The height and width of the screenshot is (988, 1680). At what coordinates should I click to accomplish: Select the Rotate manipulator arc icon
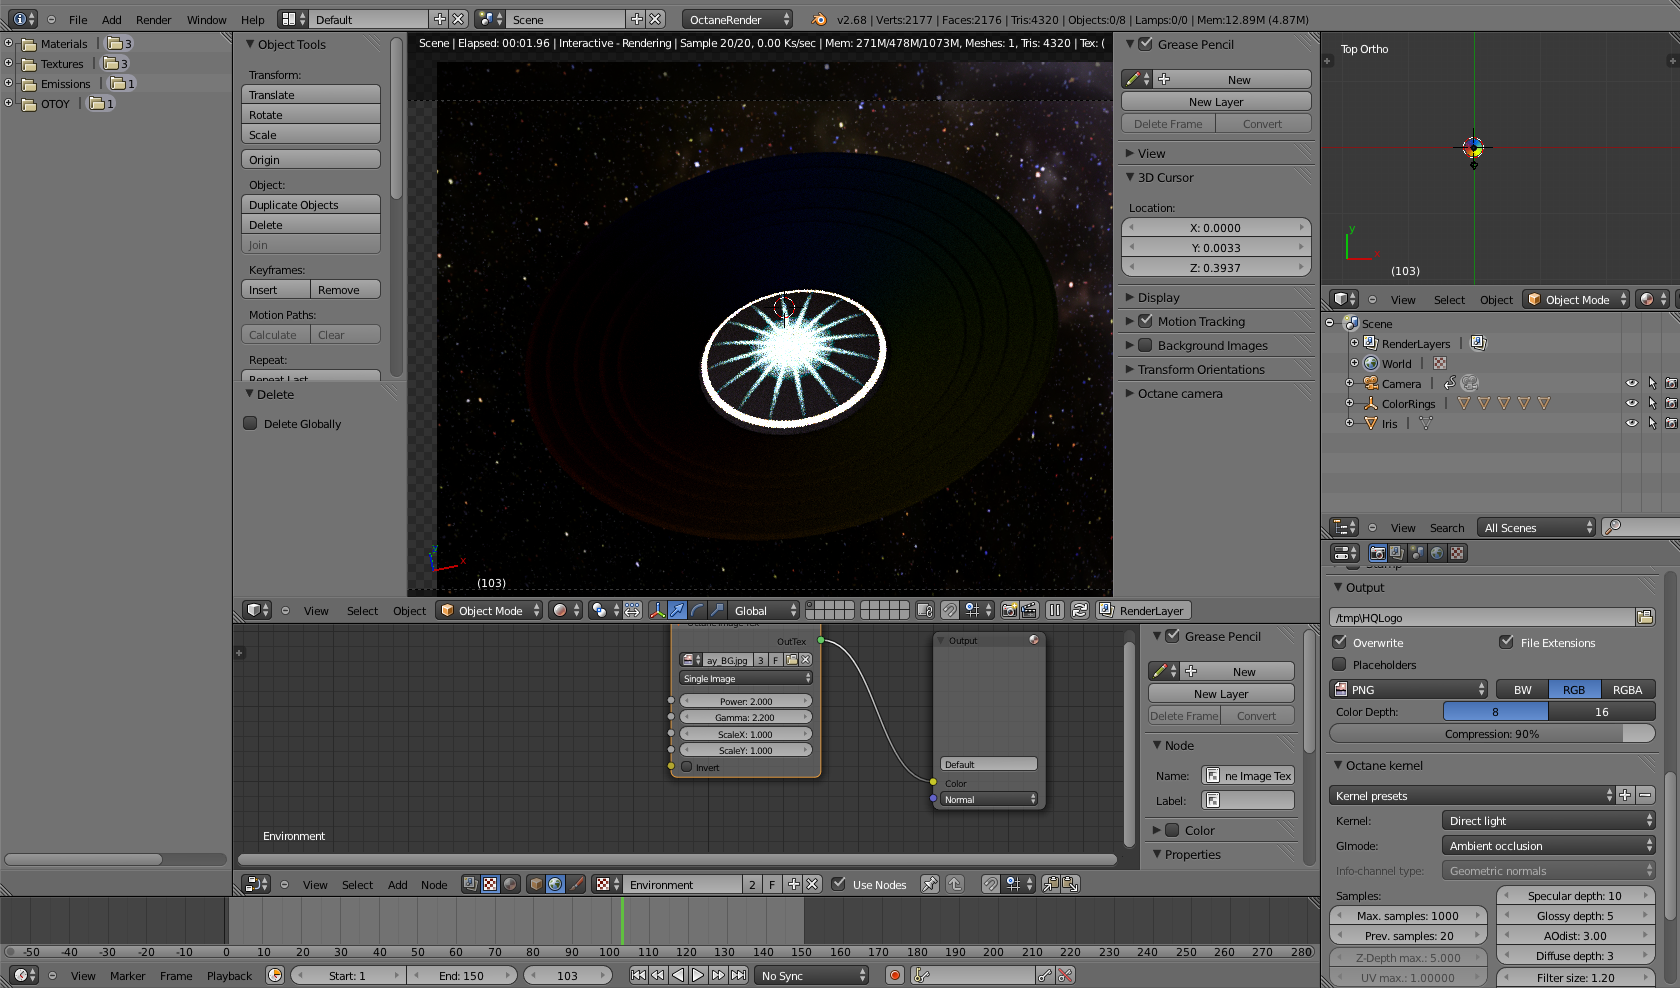(697, 610)
